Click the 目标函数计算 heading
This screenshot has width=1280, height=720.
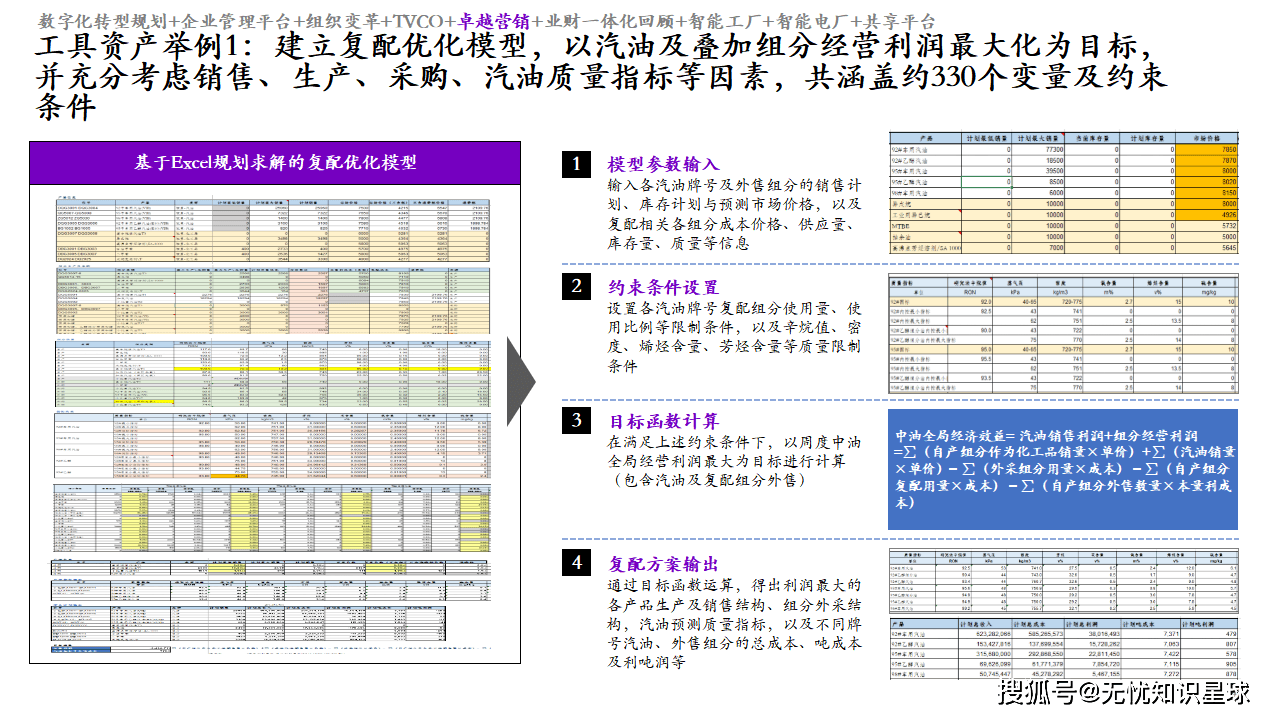tap(662, 421)
